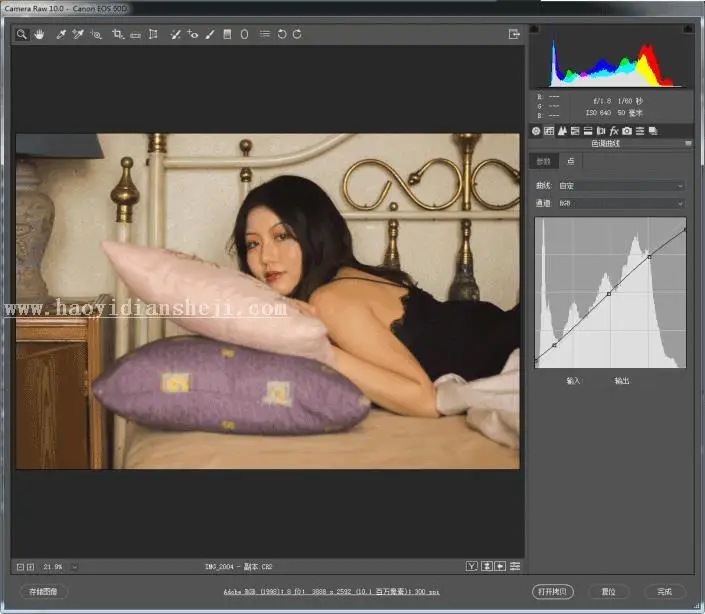Open the Split Toning panel tab
This screenshot has width=705, height=614.
(588, 131)
